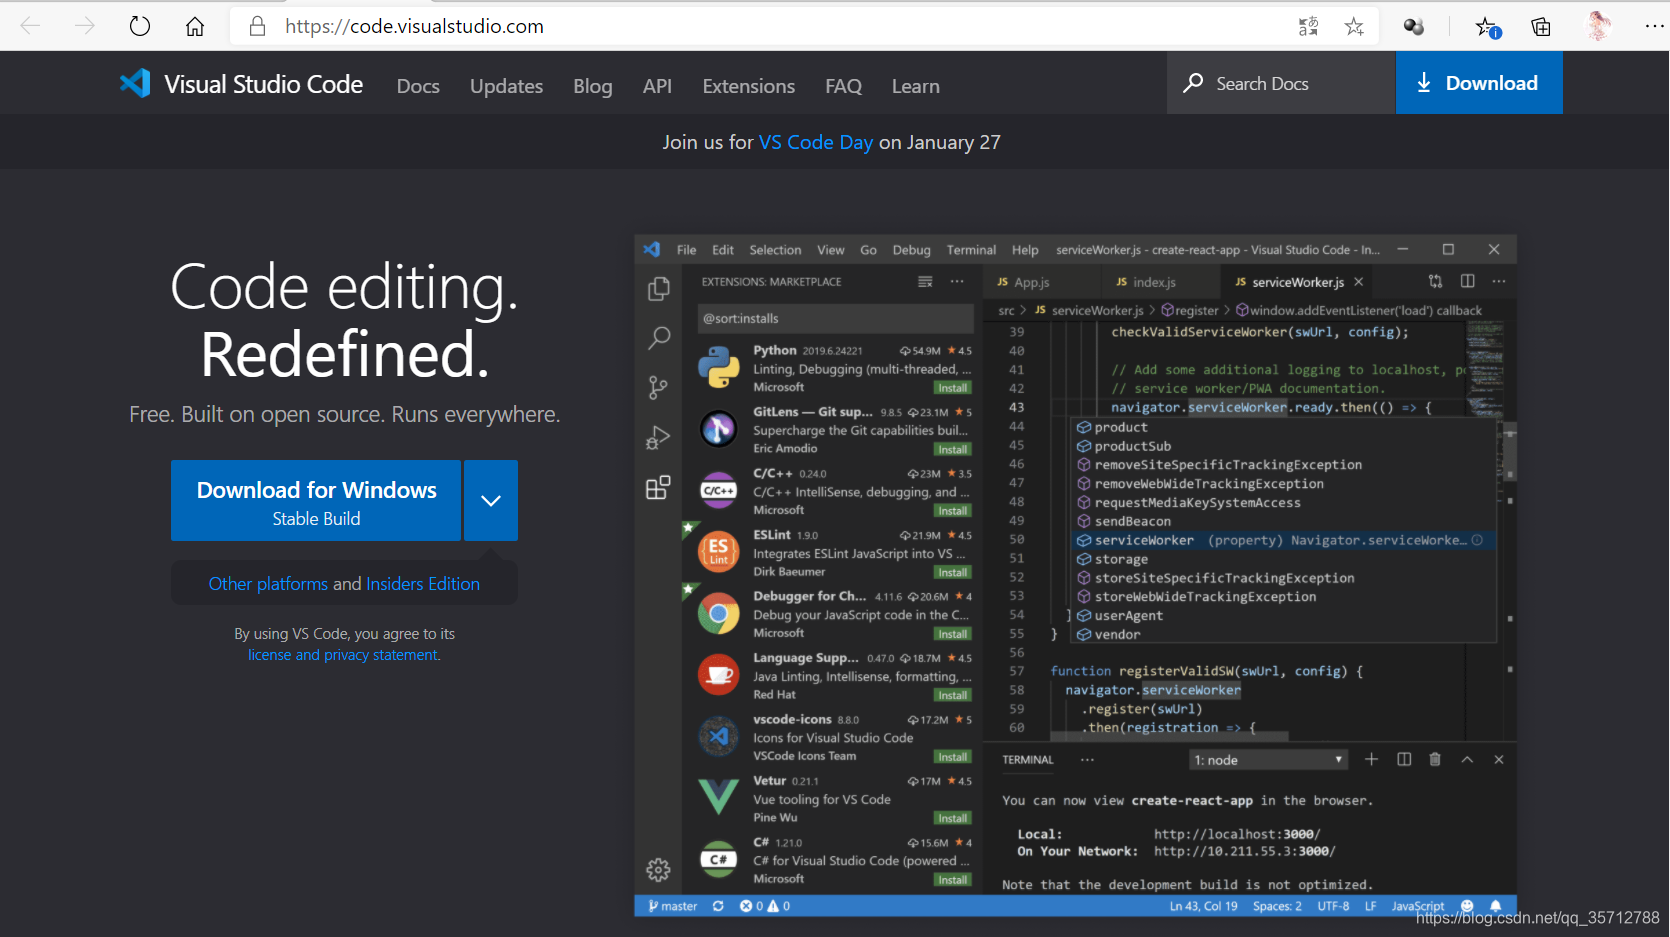
Task: Click the padlock site info icon
Action: click(x=257, y=26)
